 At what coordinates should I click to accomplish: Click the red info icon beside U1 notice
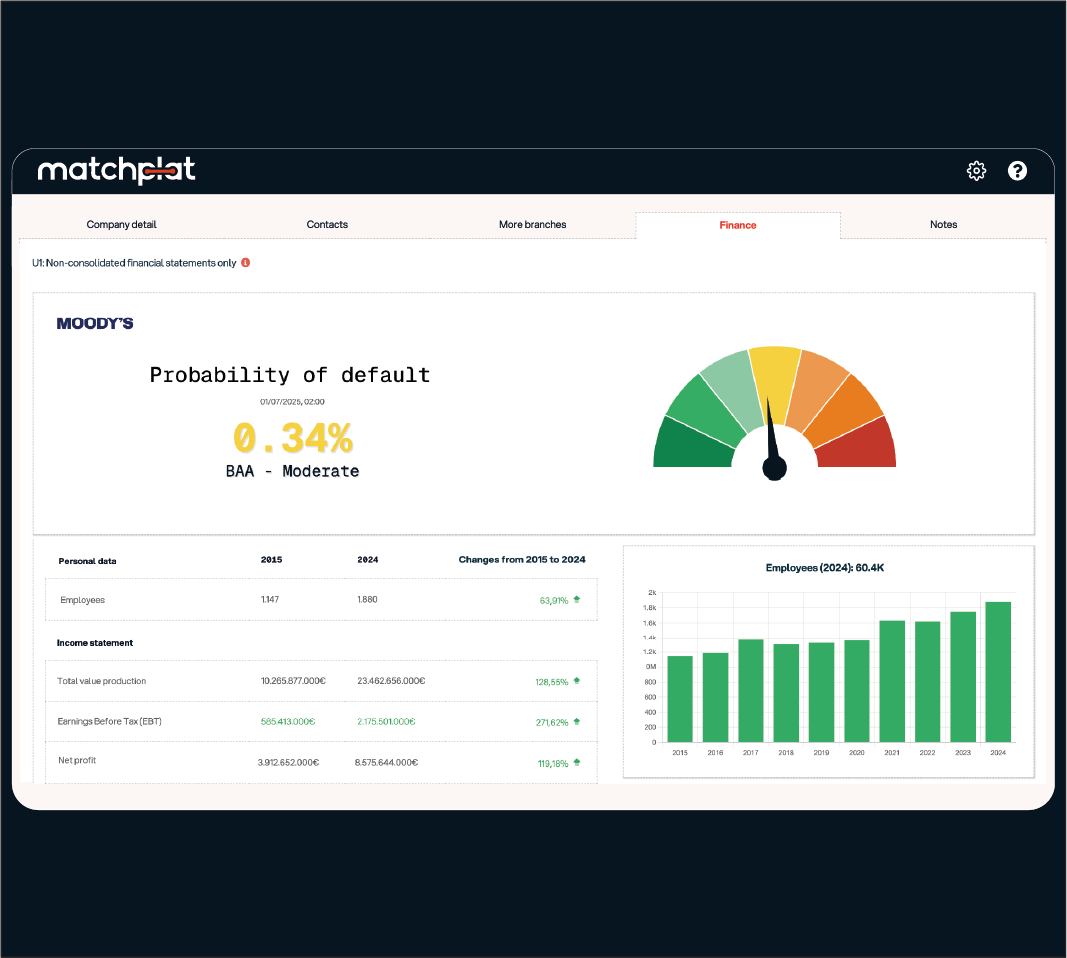click(246, 263)
